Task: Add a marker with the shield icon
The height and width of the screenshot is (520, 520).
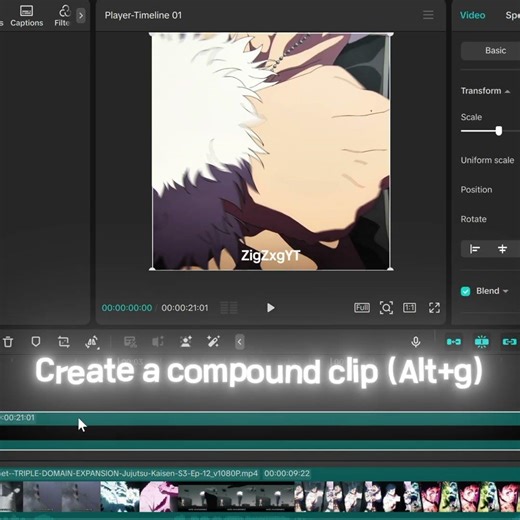Action: coord(36,342)
